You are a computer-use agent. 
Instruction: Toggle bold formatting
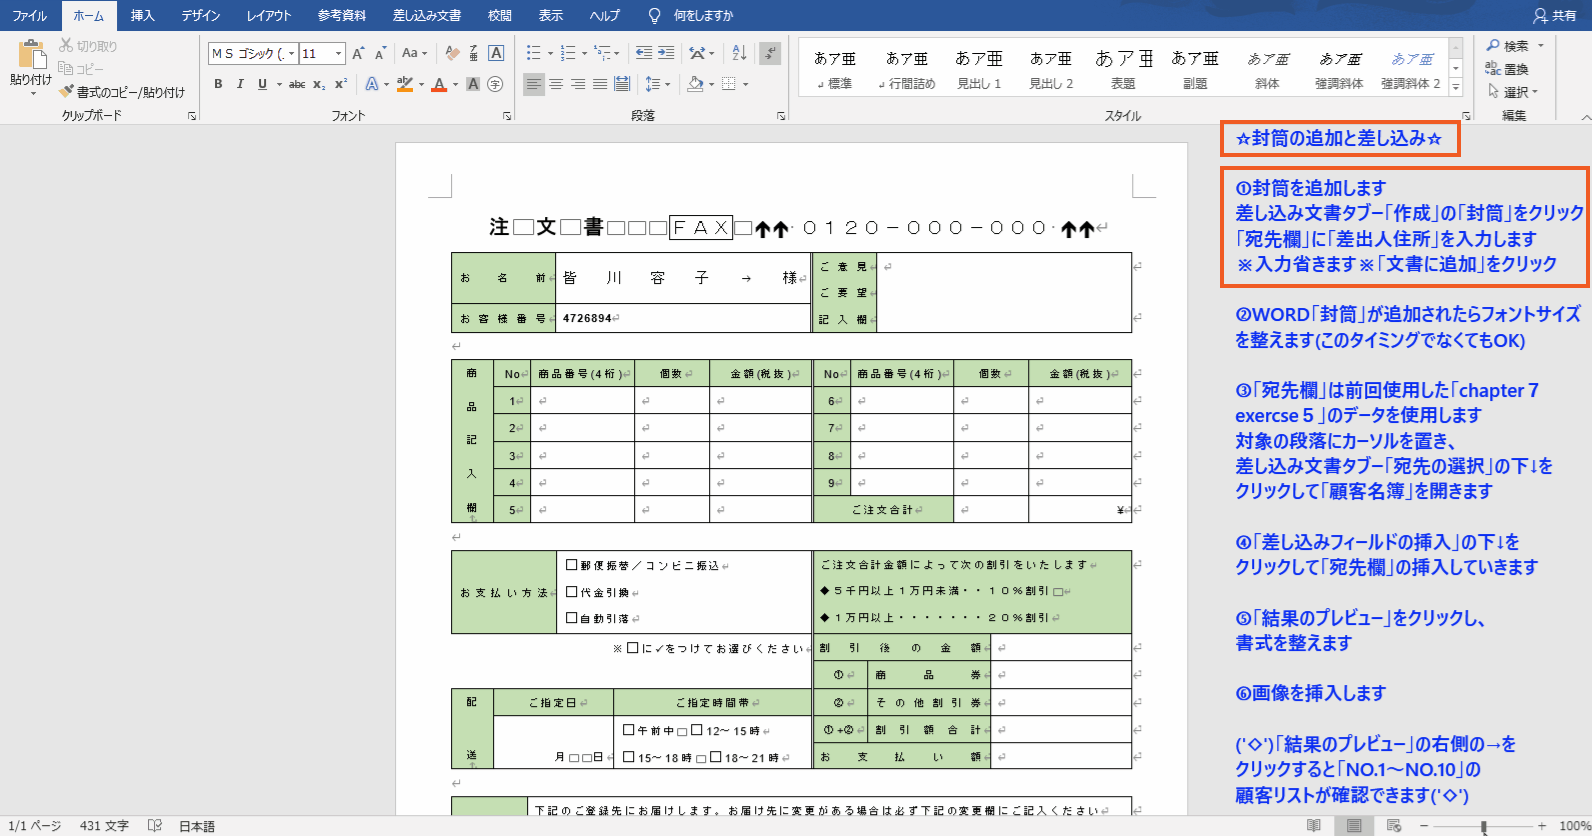click(218, 84)
